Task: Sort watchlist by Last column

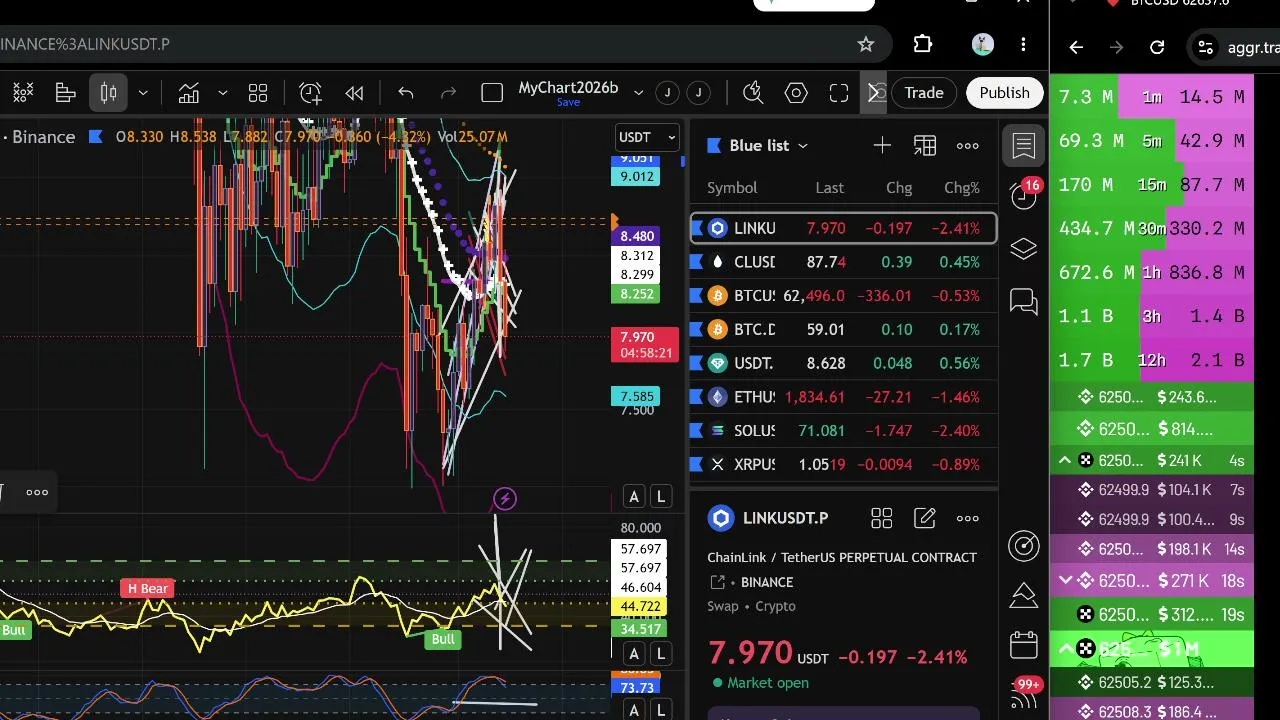Action: pos(829,188)
